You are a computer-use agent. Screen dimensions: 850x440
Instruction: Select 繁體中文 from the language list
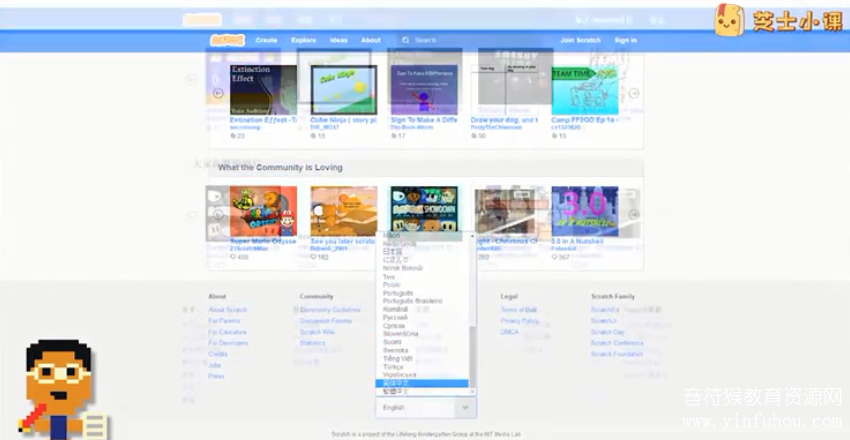pyautogui.click(x=422, y=391)
